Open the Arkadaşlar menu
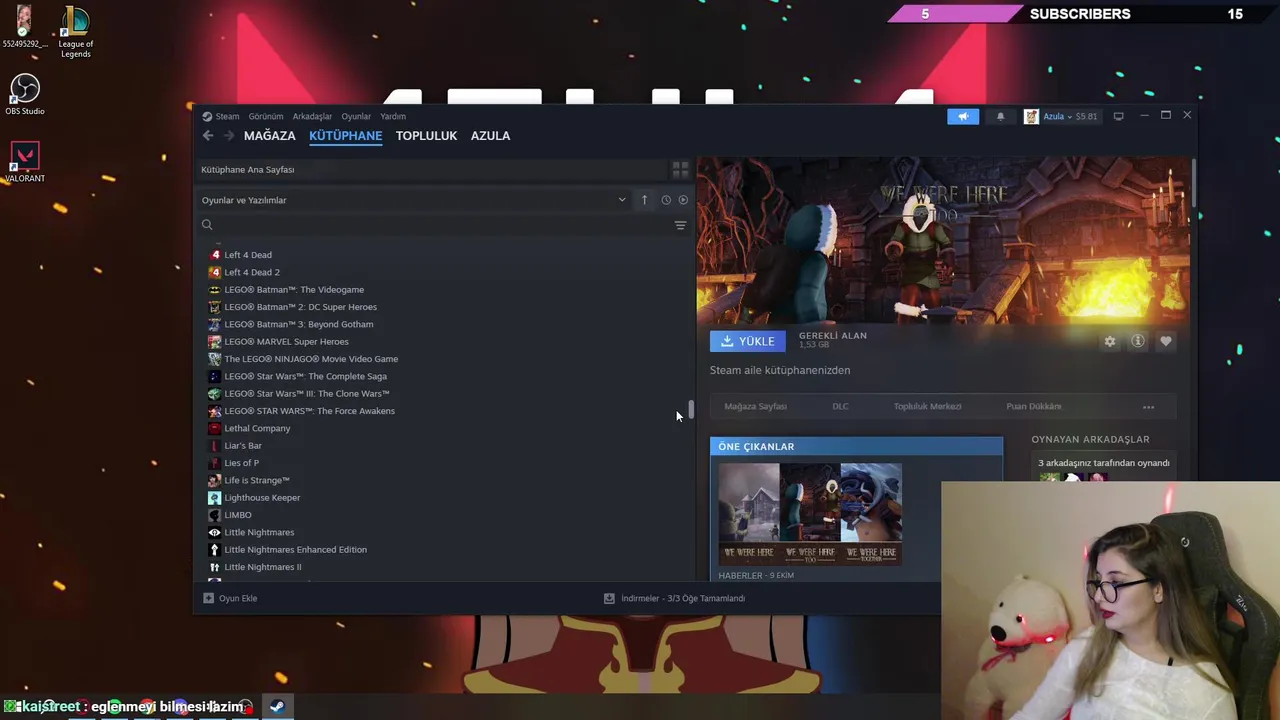Viewport: 1280px width, 720px height. [312, 116]
